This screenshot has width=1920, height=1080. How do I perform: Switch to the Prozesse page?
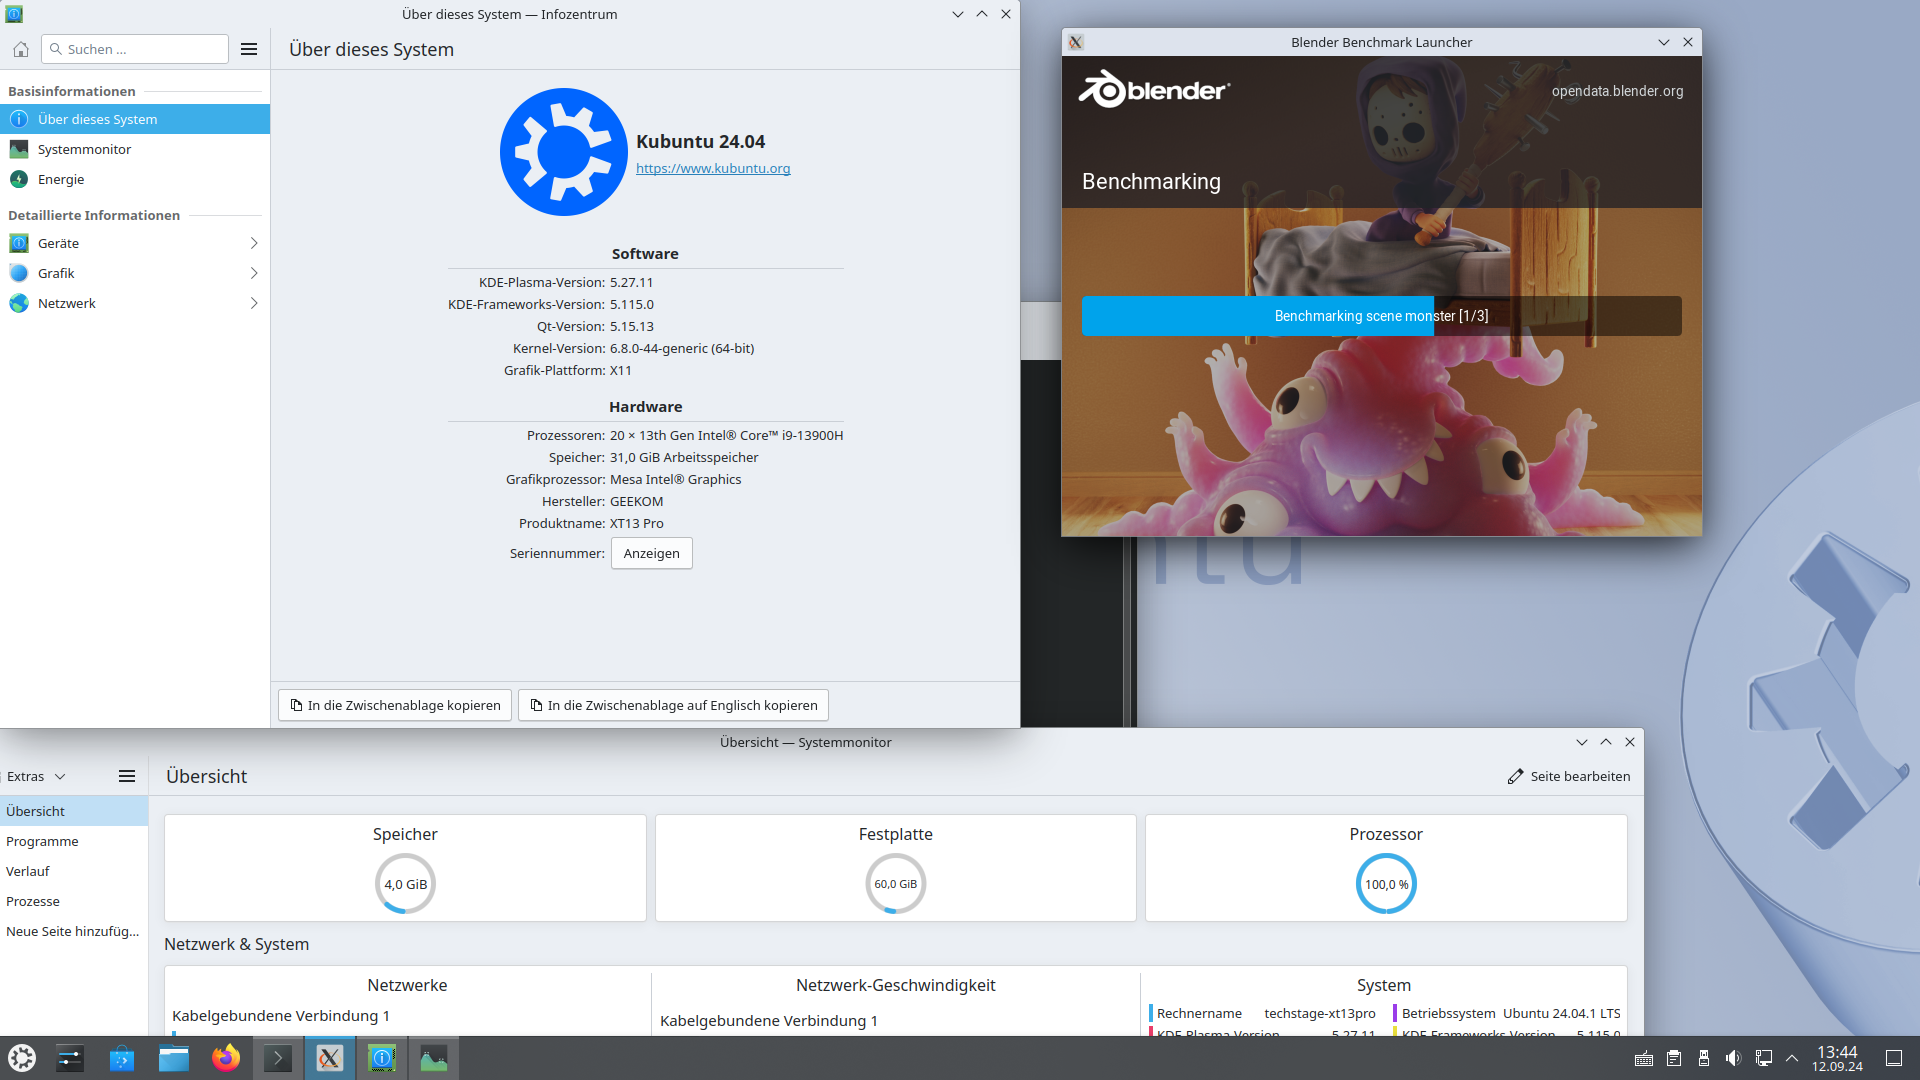33,901
